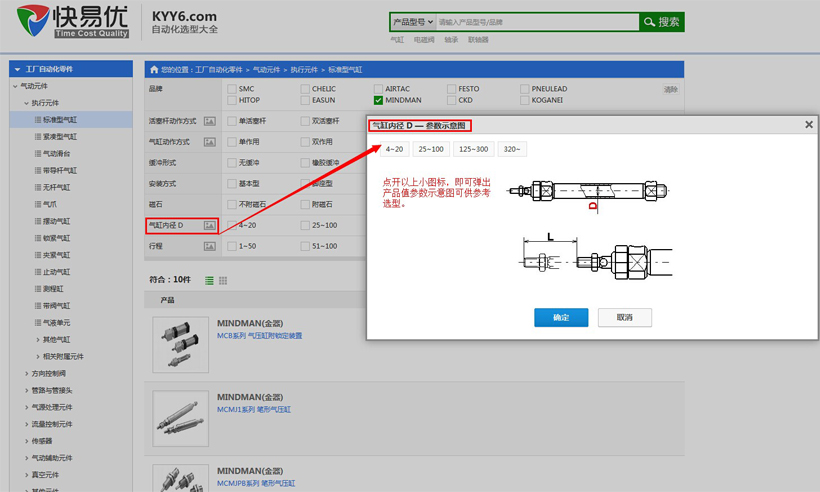
Task: Open the 行程 parameter diagram icon
Action: pyautogui.click(x=210, y=246)
